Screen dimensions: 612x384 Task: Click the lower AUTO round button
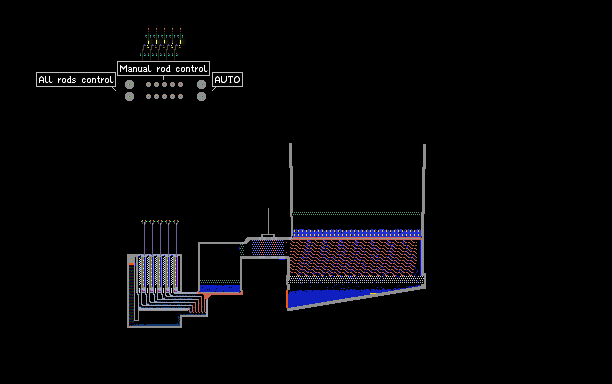[201, 96]
